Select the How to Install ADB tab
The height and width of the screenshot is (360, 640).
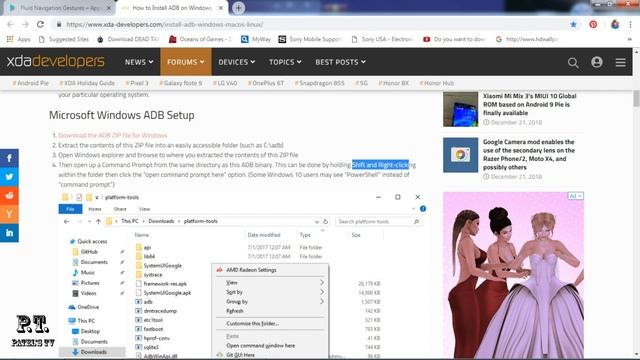click(172, 8)
